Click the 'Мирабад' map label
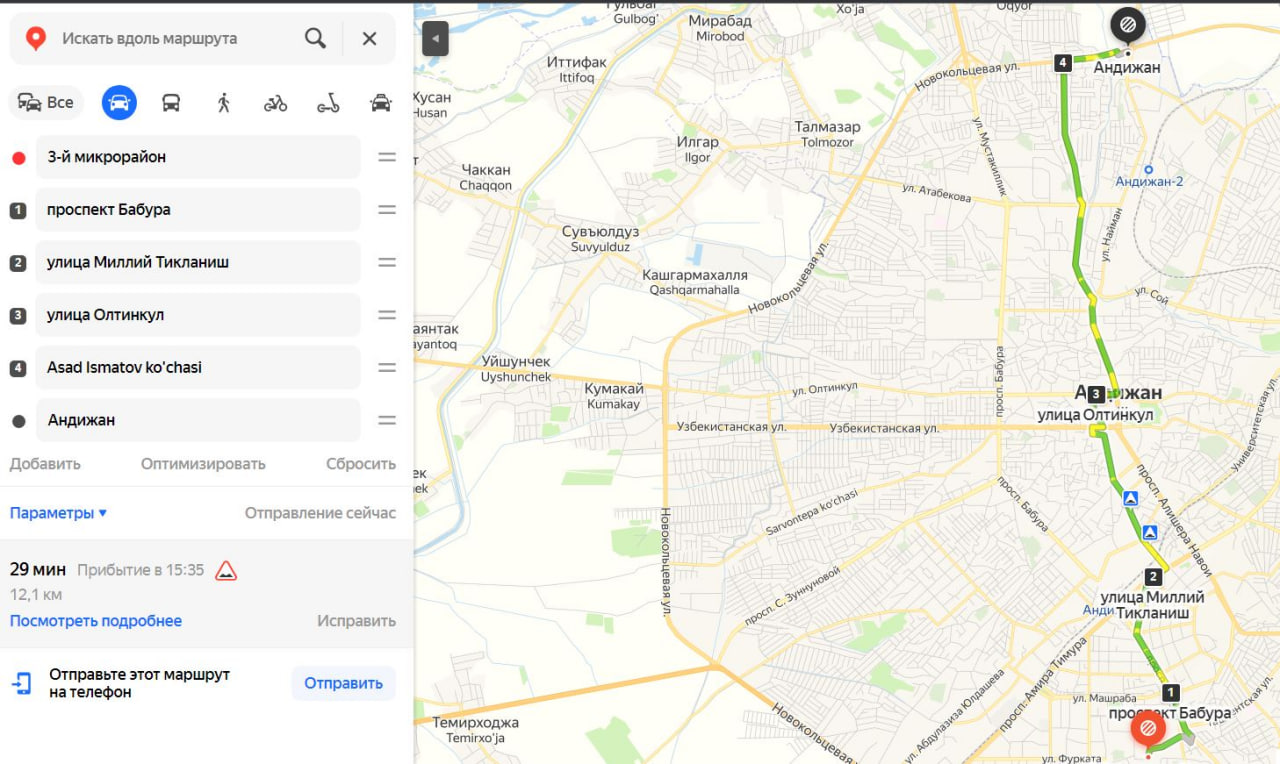 (x=720, y=21)
